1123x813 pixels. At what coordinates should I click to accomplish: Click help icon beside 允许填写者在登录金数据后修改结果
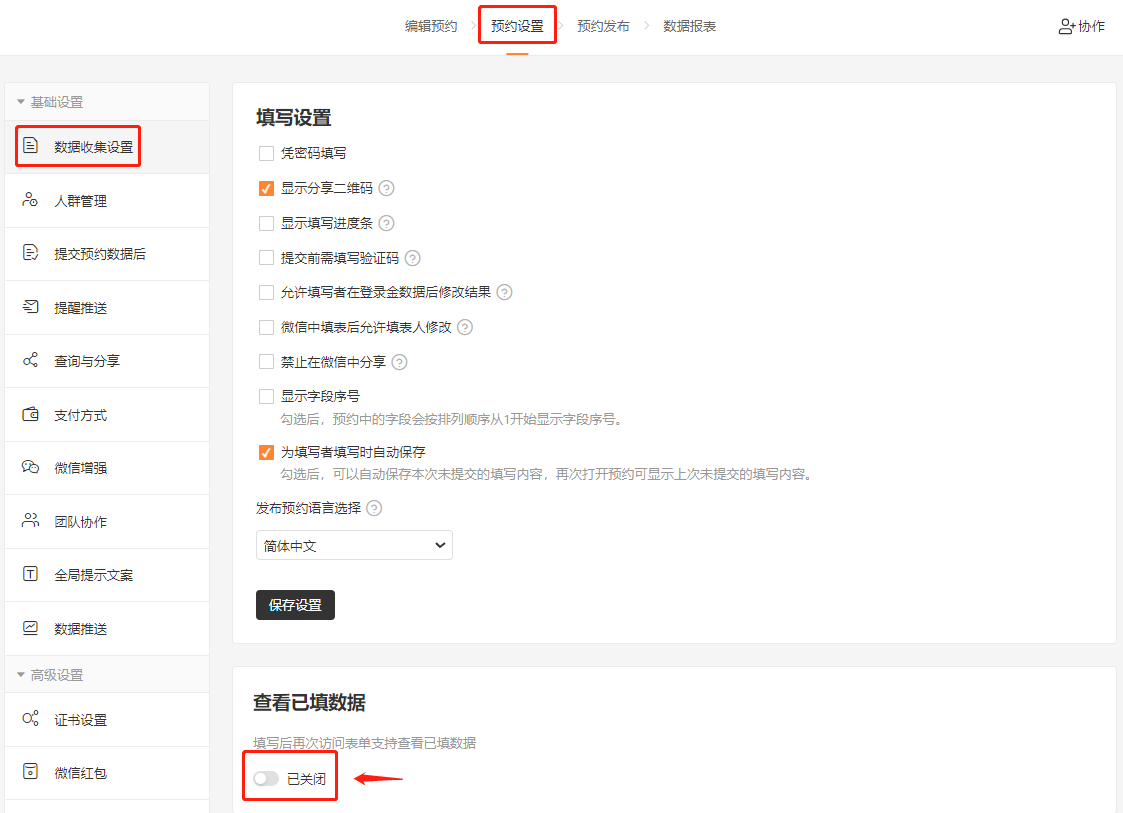[504, 292]
